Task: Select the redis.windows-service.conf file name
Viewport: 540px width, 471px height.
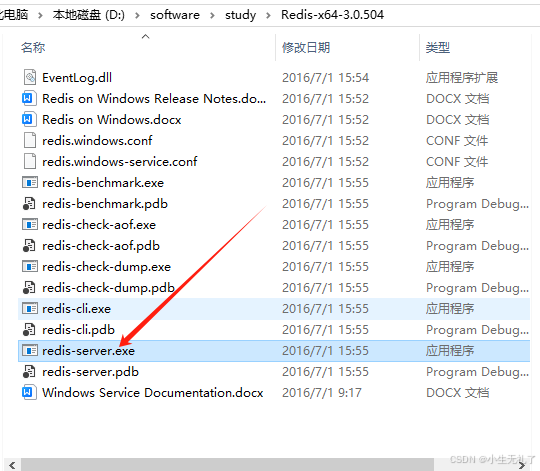Action: (120, 162)
